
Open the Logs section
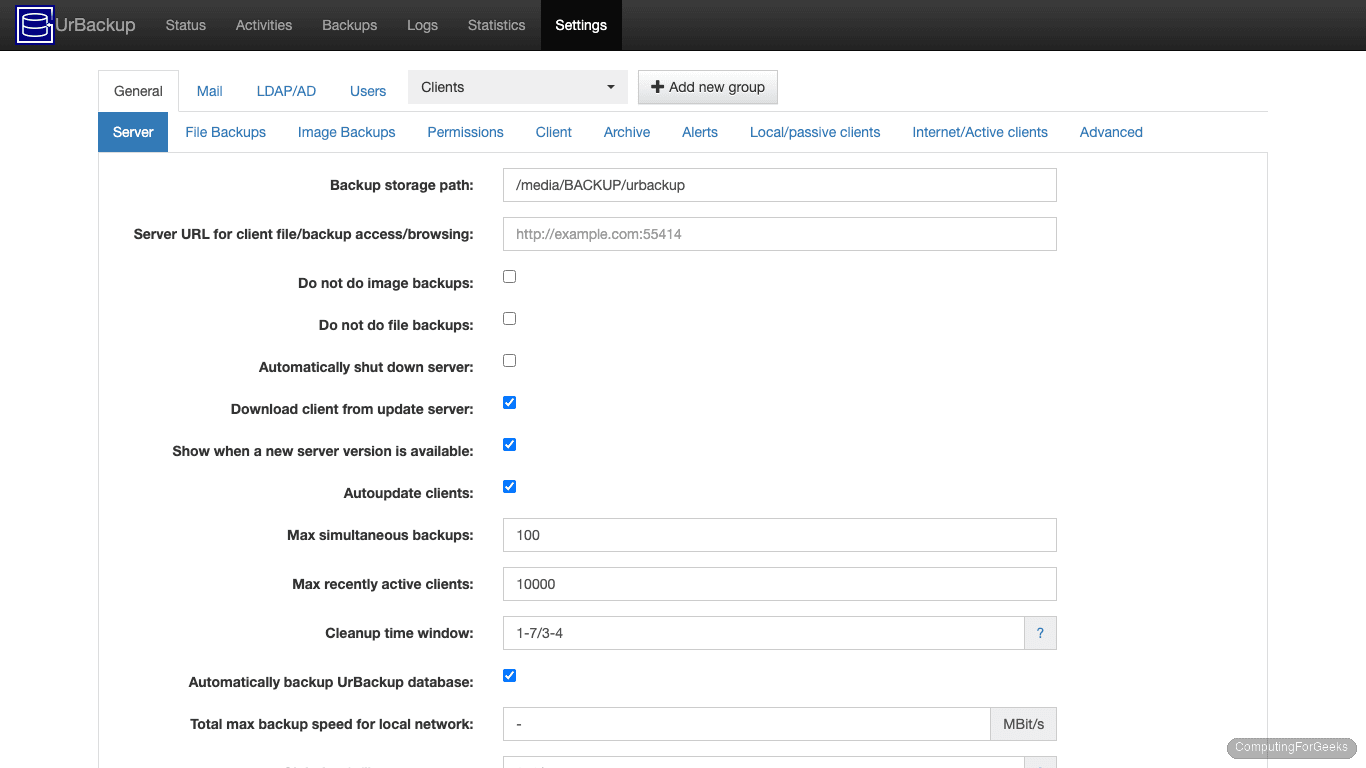tap(422, 25)
